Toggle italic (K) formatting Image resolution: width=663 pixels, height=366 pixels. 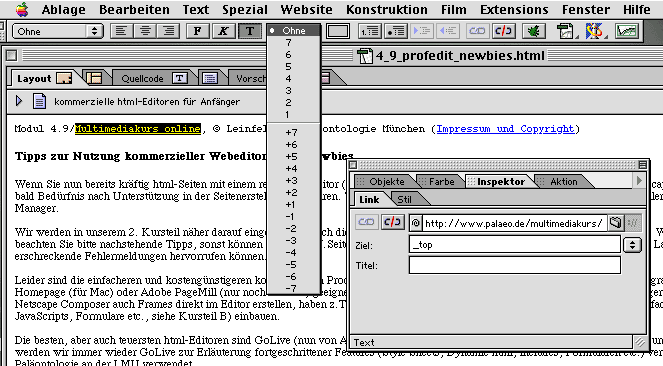[223, 31]
